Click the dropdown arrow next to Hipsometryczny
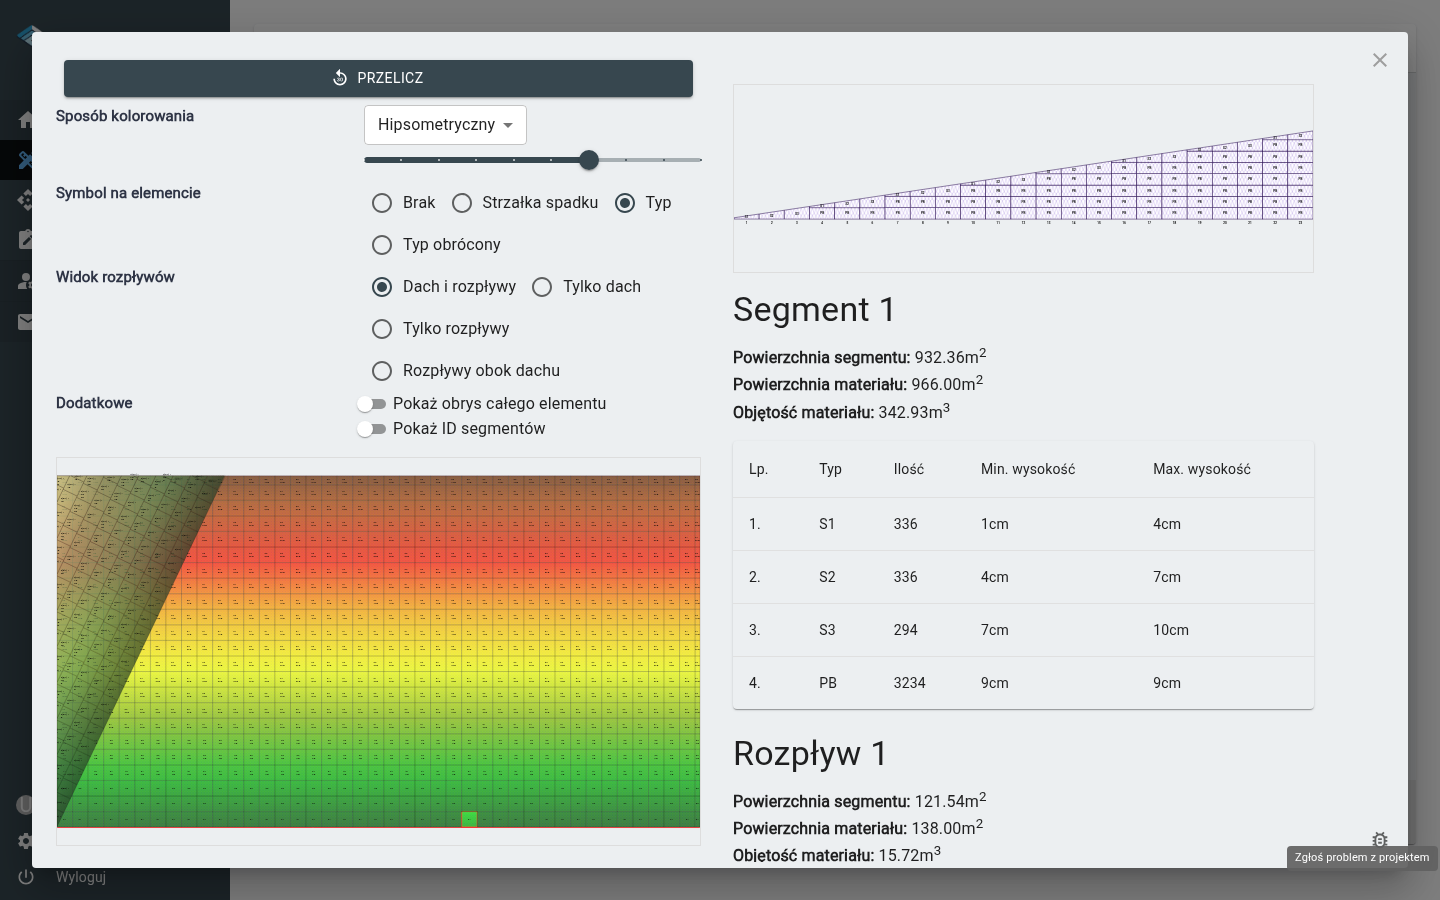The width and height of the screenshot is (1440, 900). (x=508, y=125)
